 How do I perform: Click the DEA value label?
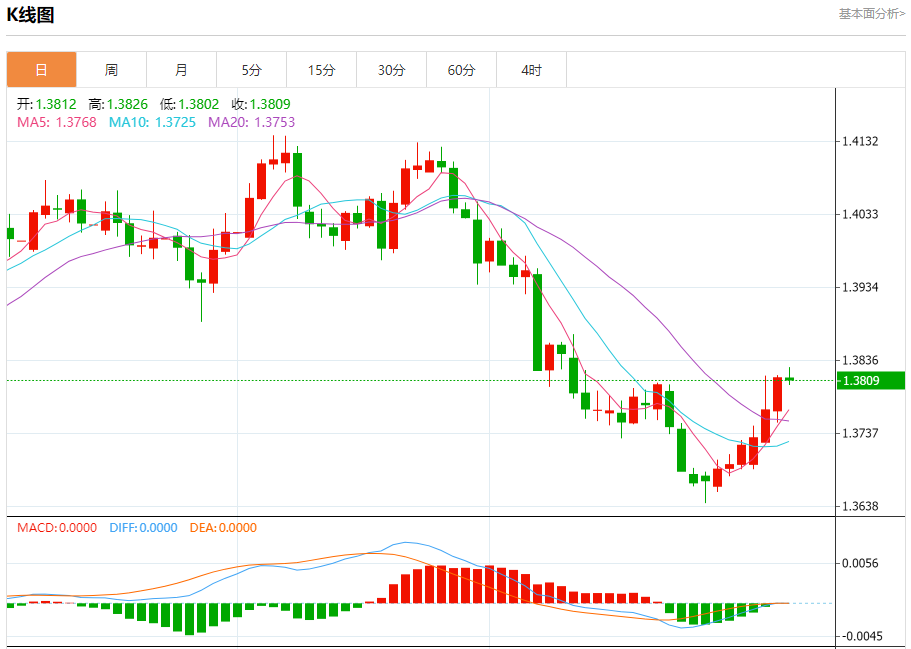(x=222, y=528)
